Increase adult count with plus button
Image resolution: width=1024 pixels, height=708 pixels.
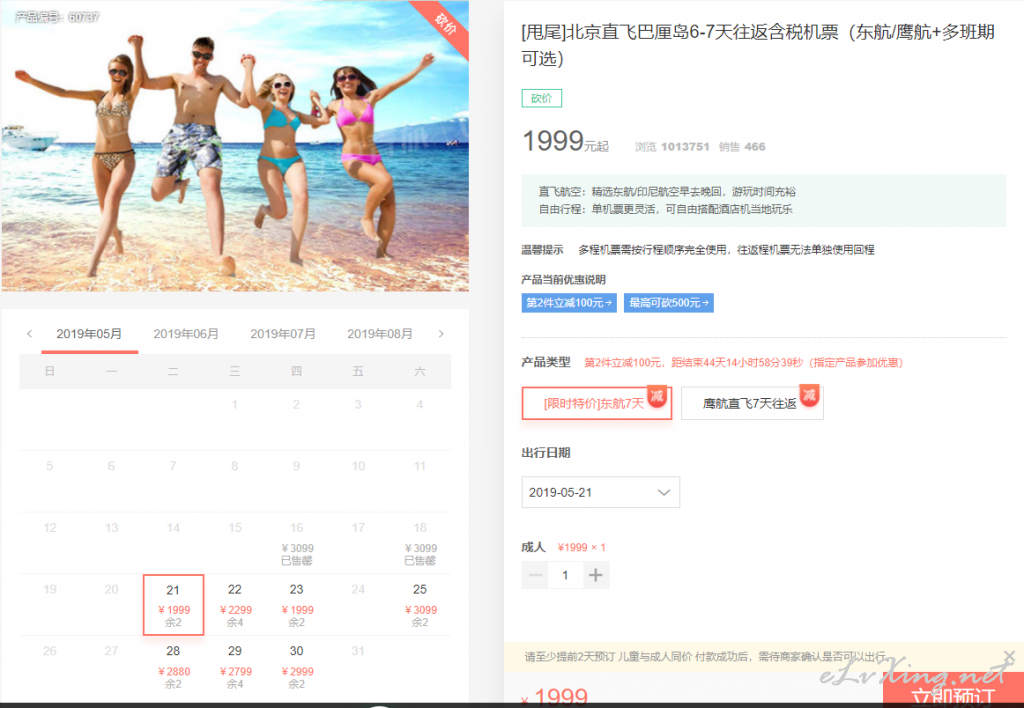[596, 575]
